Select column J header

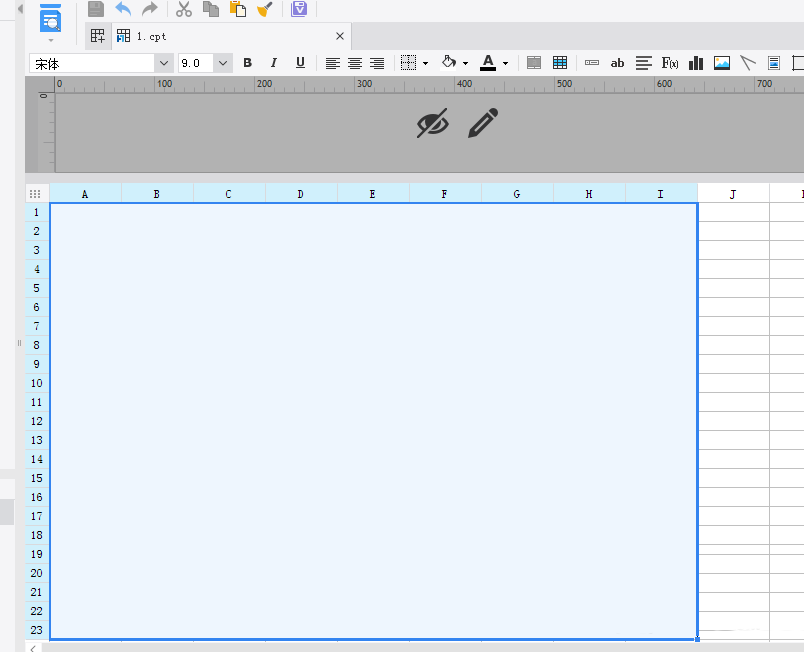tap(733, 194)
